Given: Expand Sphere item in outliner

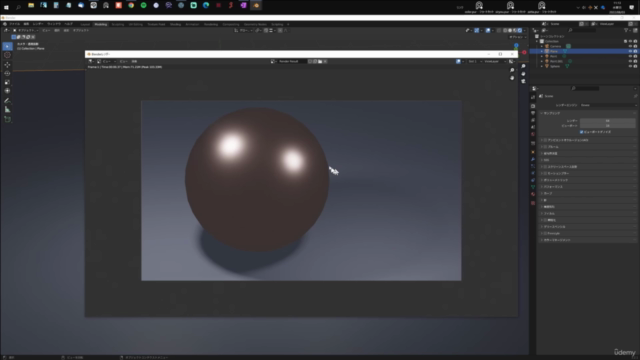Looking at the screenshot, I should pos(542,66).
